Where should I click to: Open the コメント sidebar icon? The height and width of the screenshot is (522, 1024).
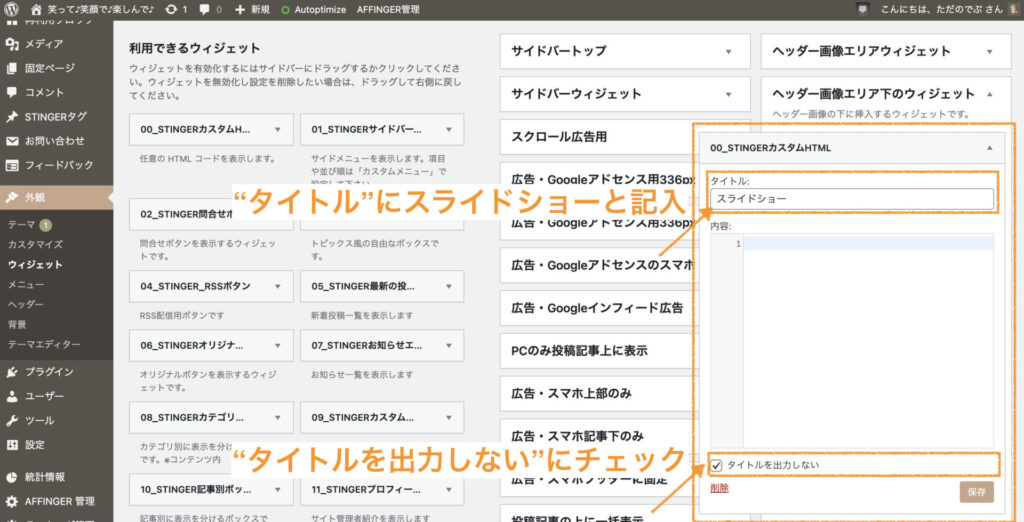click(12, 92)
